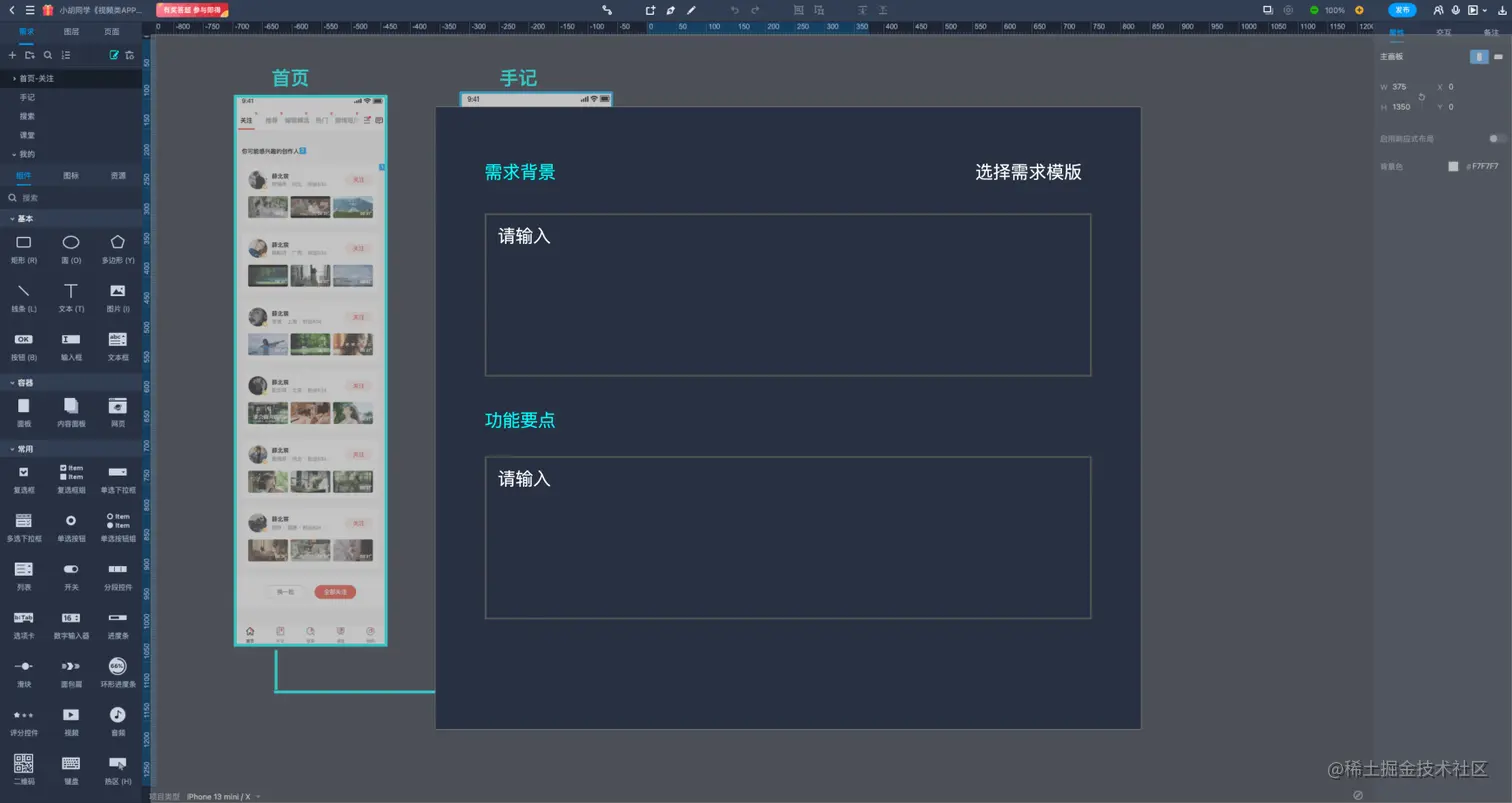Switch to the 页面 tab

112,32
